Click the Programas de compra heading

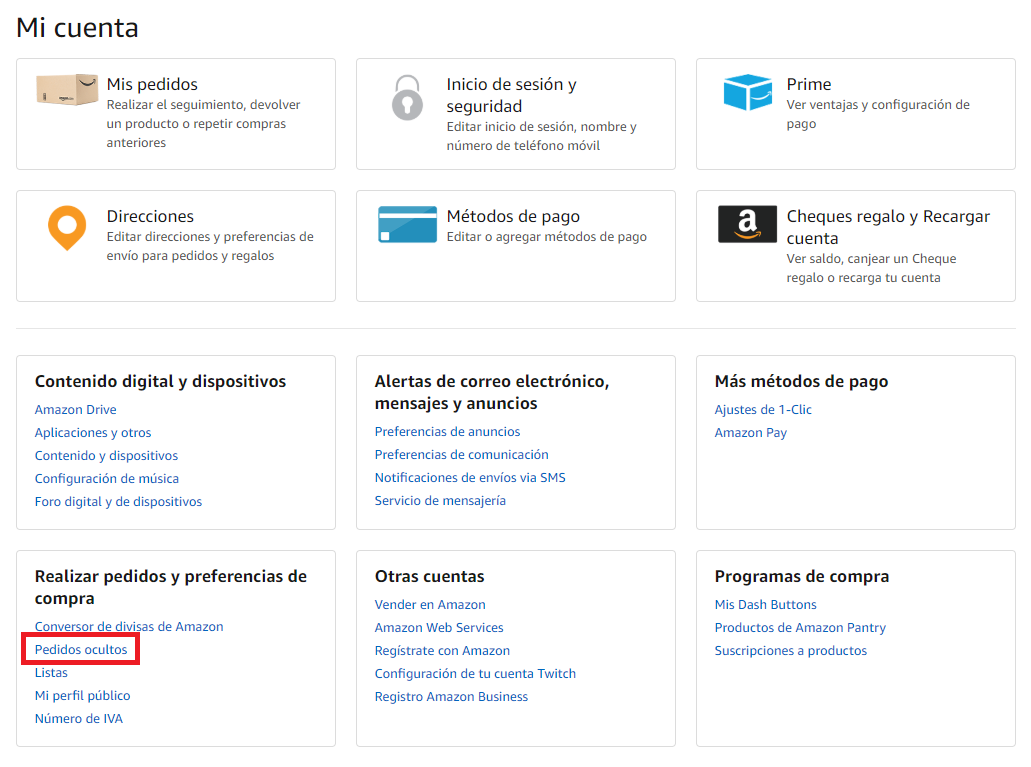click(x=802, y=576)
